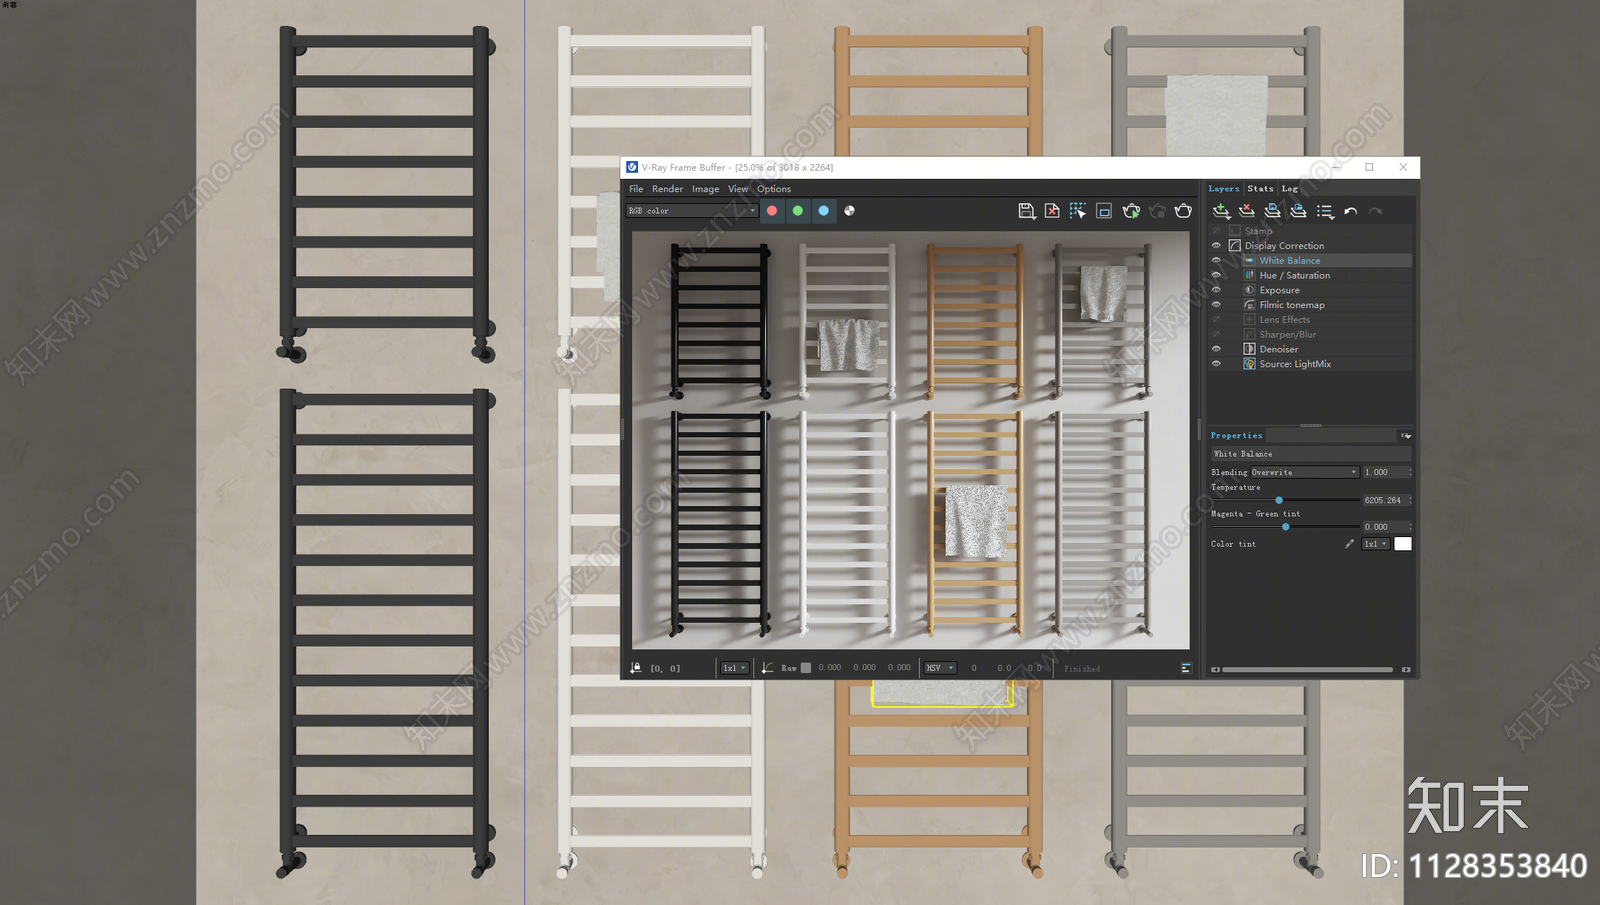This screenshot has height=905, width=1600.
Task: Select the Layers tab
Action: click(1224, 188)
